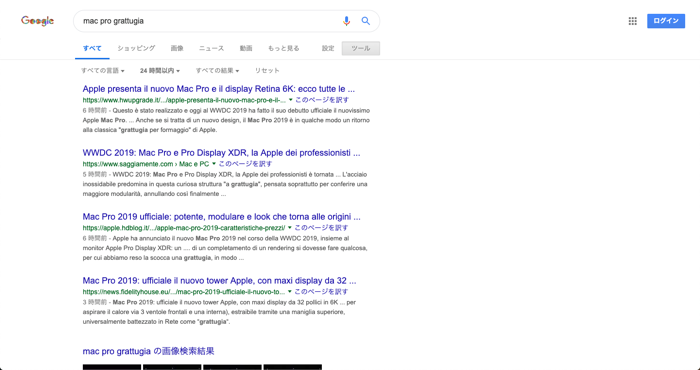Open result 'Mac Pro 2019 ufficiale: potente, modulare'
Screen dimensions: 700x370
tap(221, 217)
